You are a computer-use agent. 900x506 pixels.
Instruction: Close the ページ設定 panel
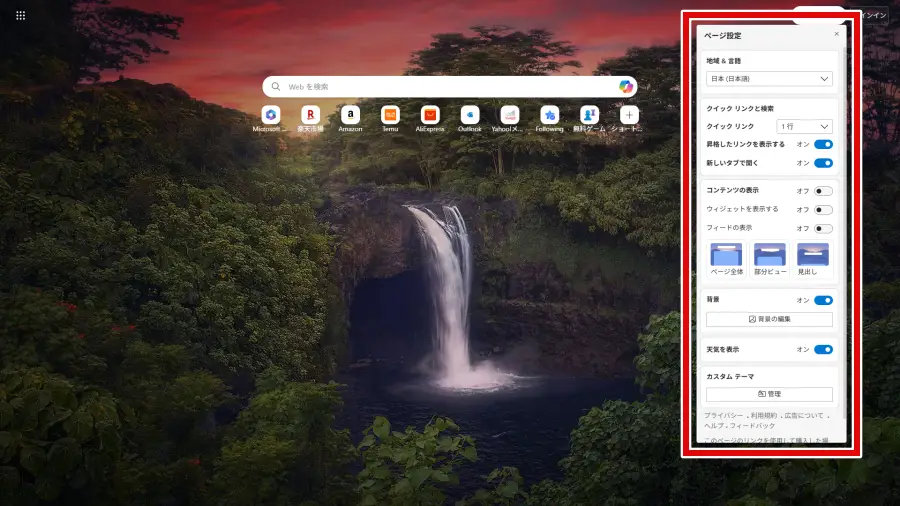[x=836, y=34]
